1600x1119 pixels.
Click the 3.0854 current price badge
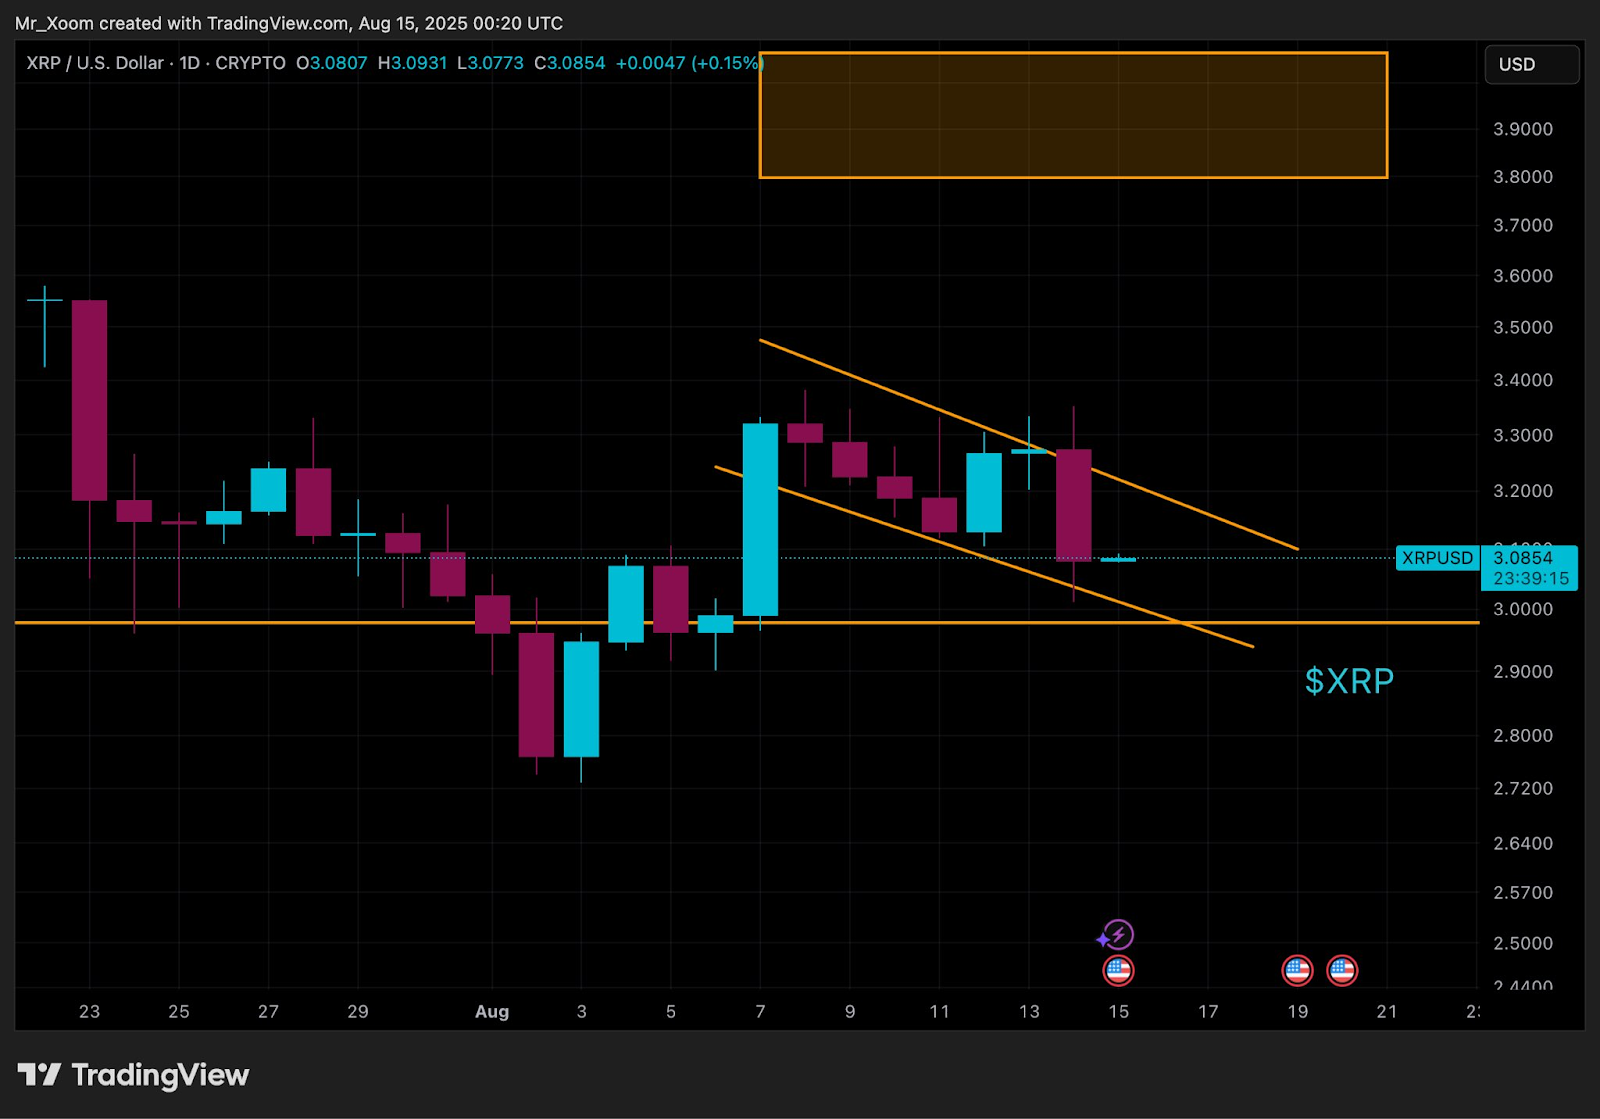click(1529, 568)
